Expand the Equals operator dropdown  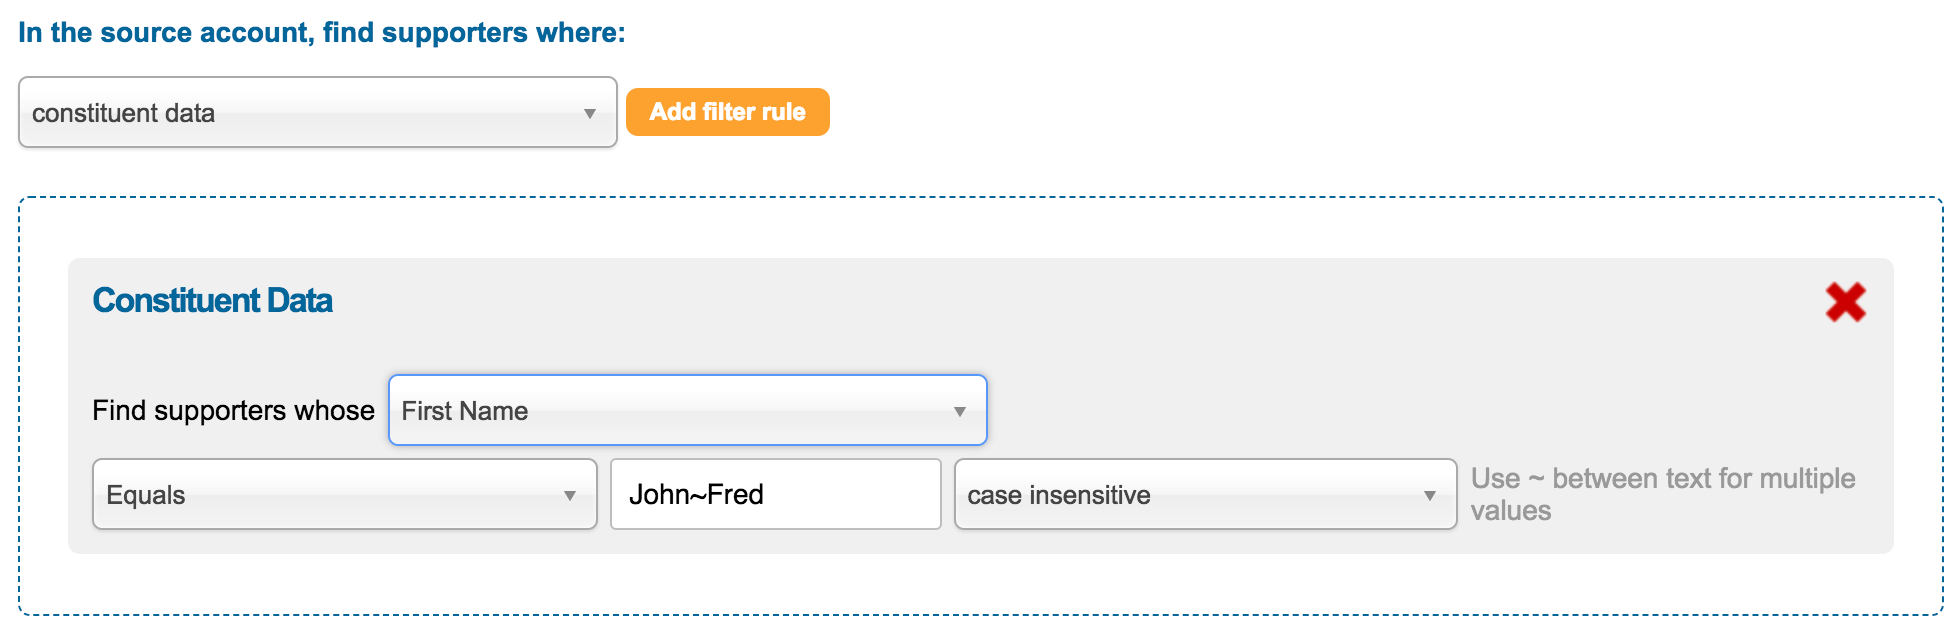coord(344,494)
